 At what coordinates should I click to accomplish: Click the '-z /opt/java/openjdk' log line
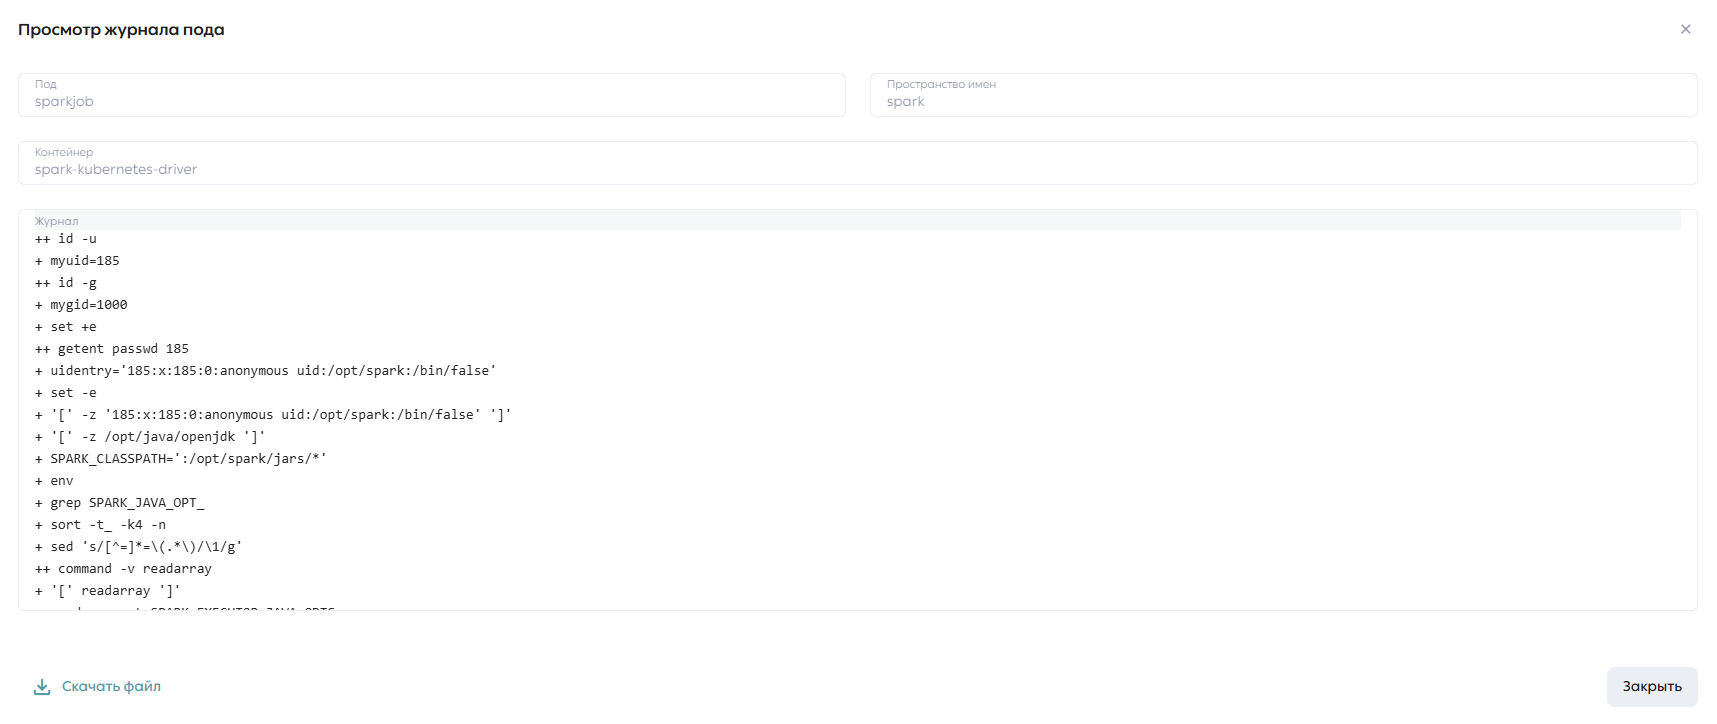[x=150, y=437]
